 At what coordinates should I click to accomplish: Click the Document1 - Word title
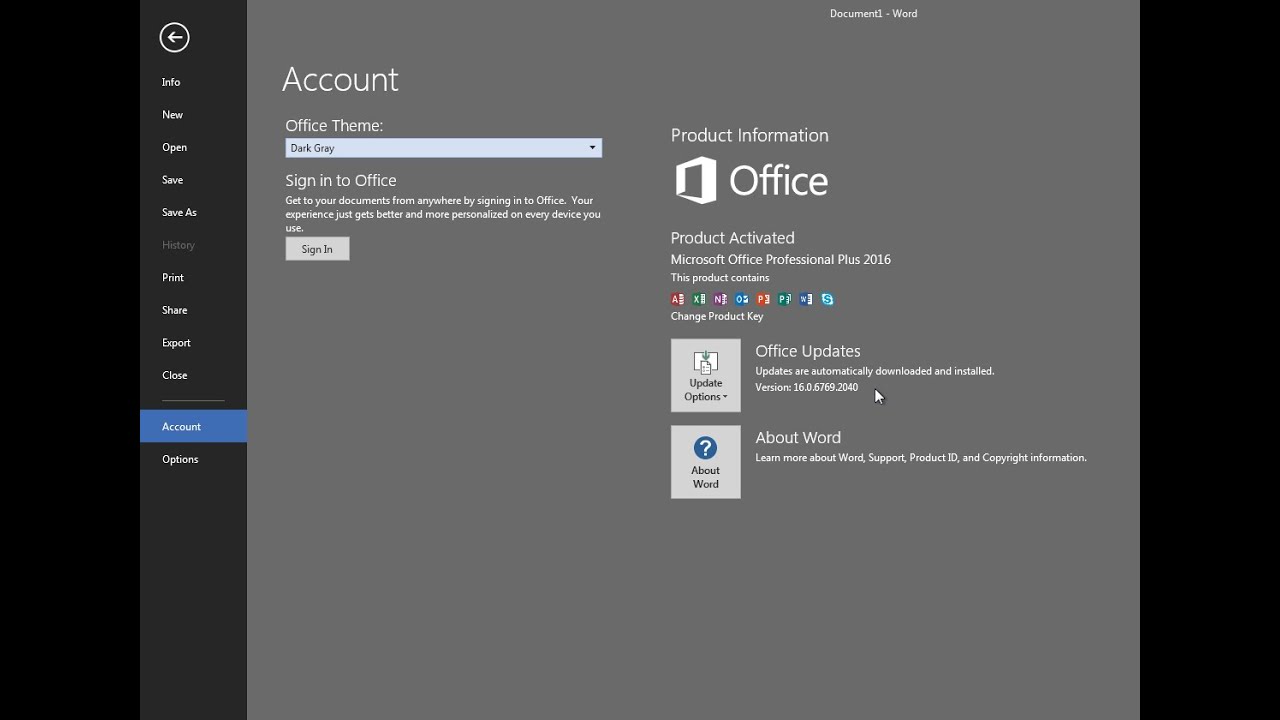click(873, 13)
